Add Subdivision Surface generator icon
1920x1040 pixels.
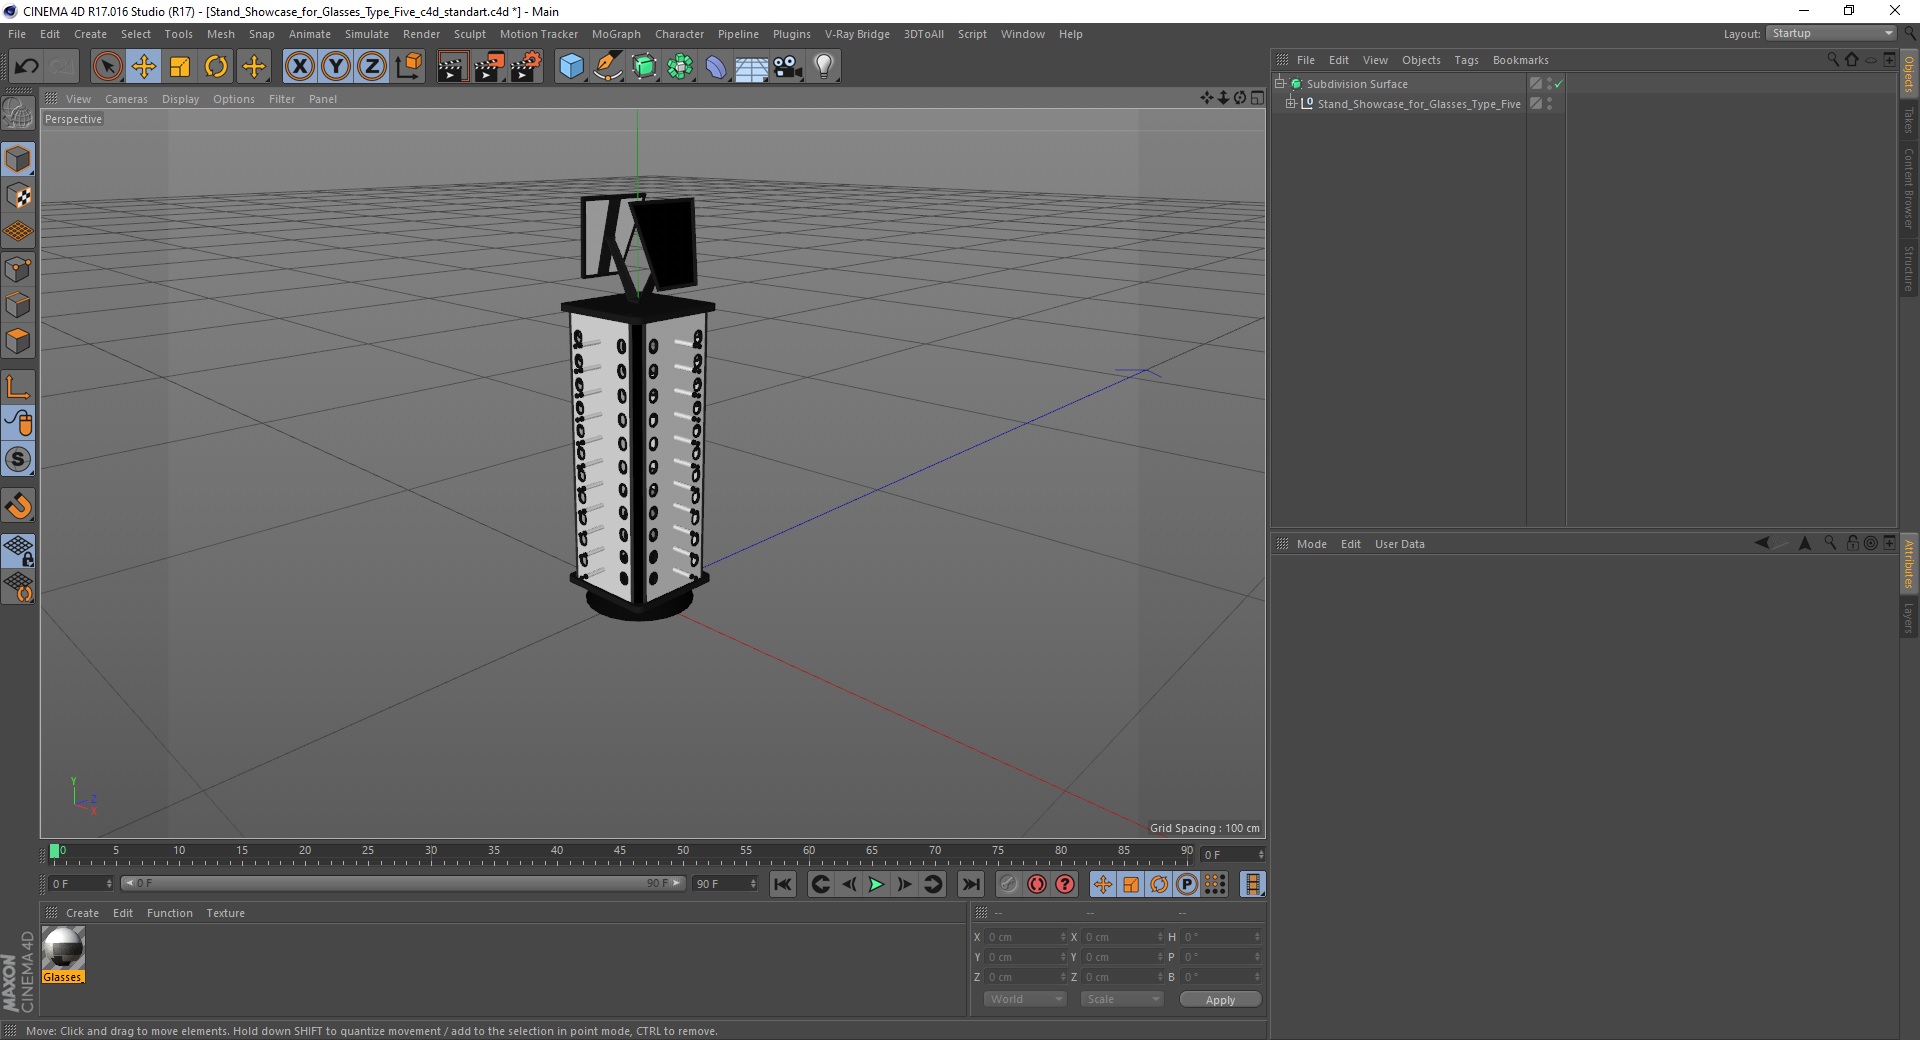coord(644,67)
